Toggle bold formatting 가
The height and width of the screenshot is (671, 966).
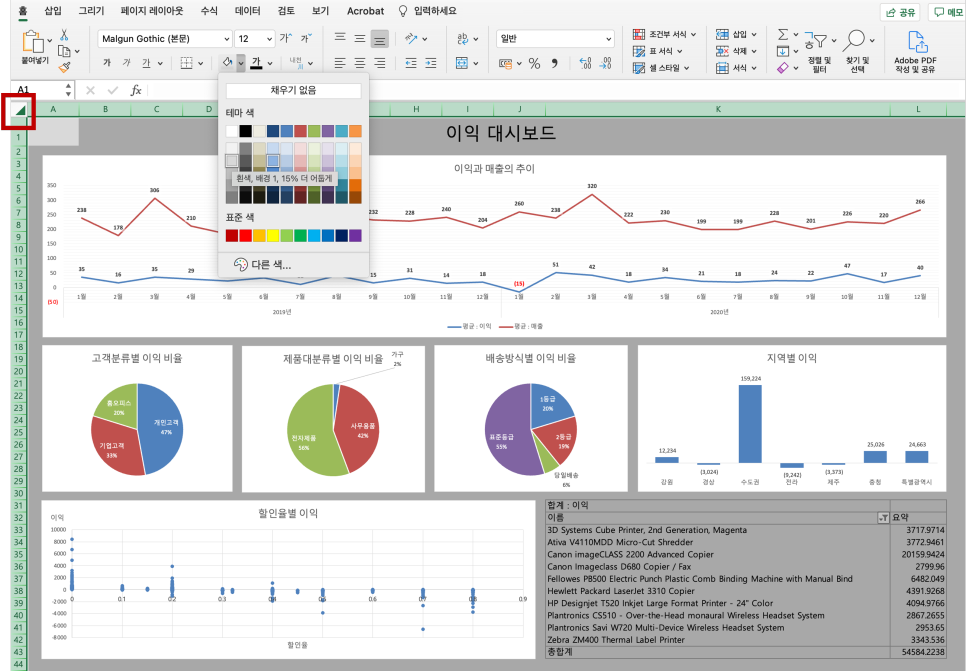tap(107, 62)
